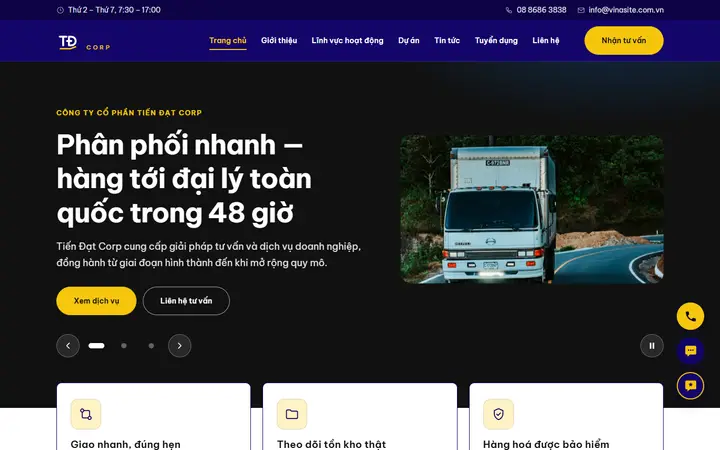The image size is (720, 450).
Task: Click the truck photo in the hero
Action: pyautogui.click(x=532, y=209)
